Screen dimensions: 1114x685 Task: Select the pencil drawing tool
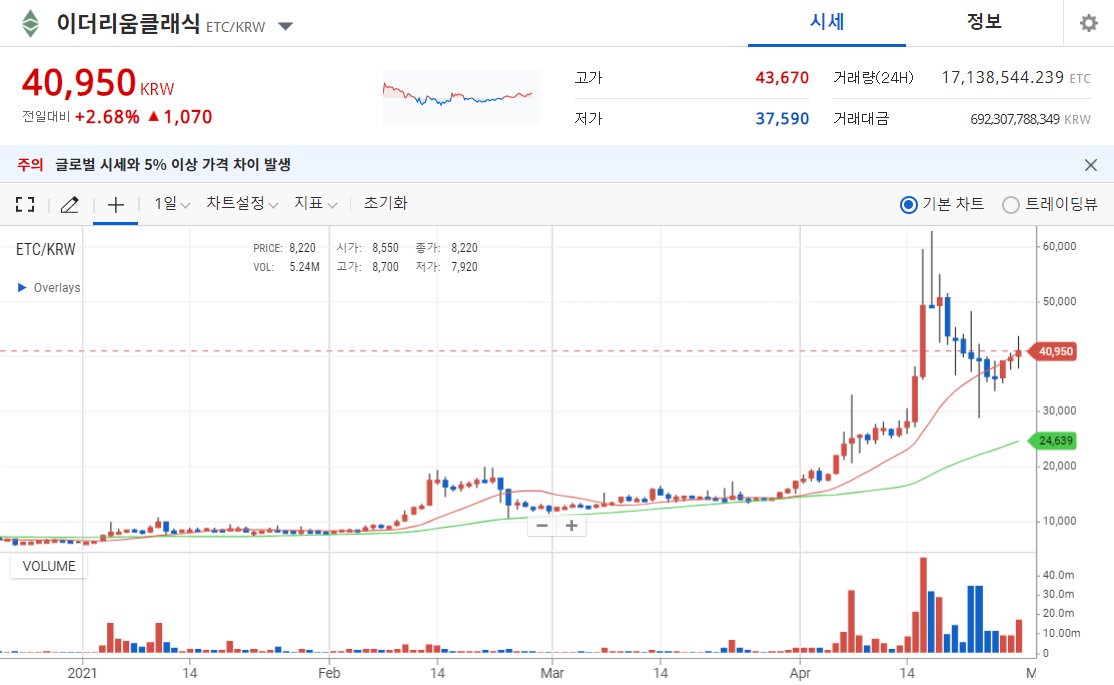tap(70, 205)
